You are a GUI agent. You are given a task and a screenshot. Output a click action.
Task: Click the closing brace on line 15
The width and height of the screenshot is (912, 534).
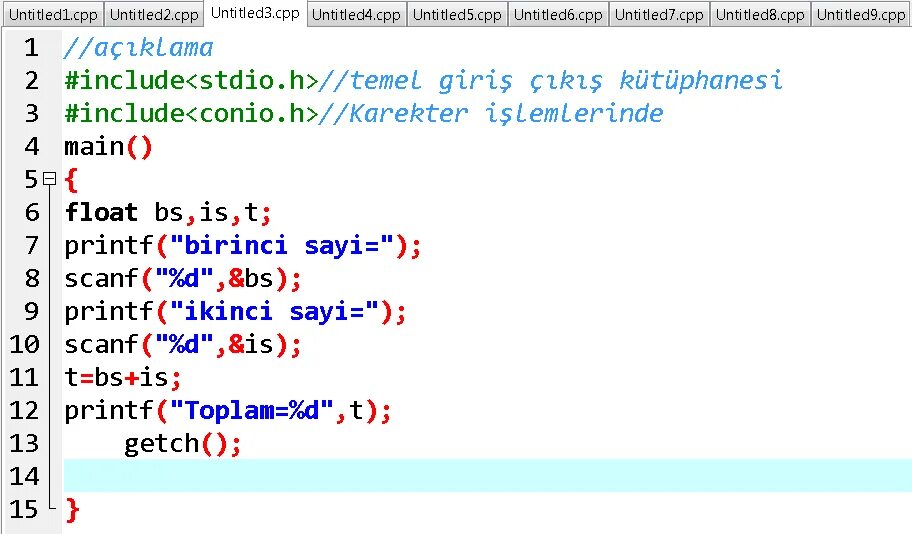72,510
